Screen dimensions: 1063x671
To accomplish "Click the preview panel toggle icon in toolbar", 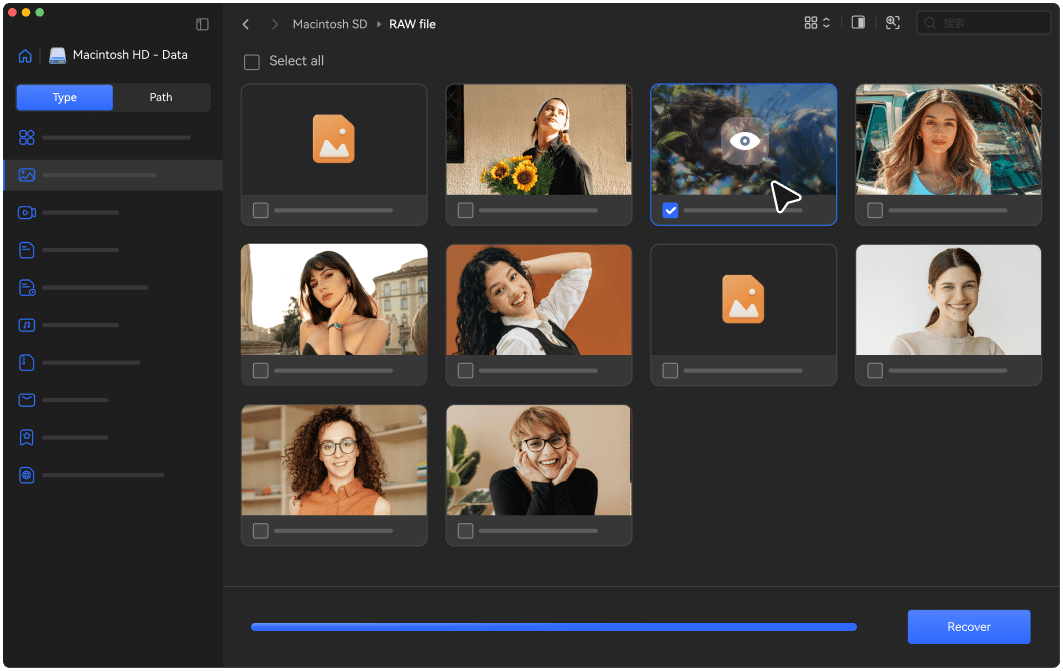I will click(x=858, y=23).
